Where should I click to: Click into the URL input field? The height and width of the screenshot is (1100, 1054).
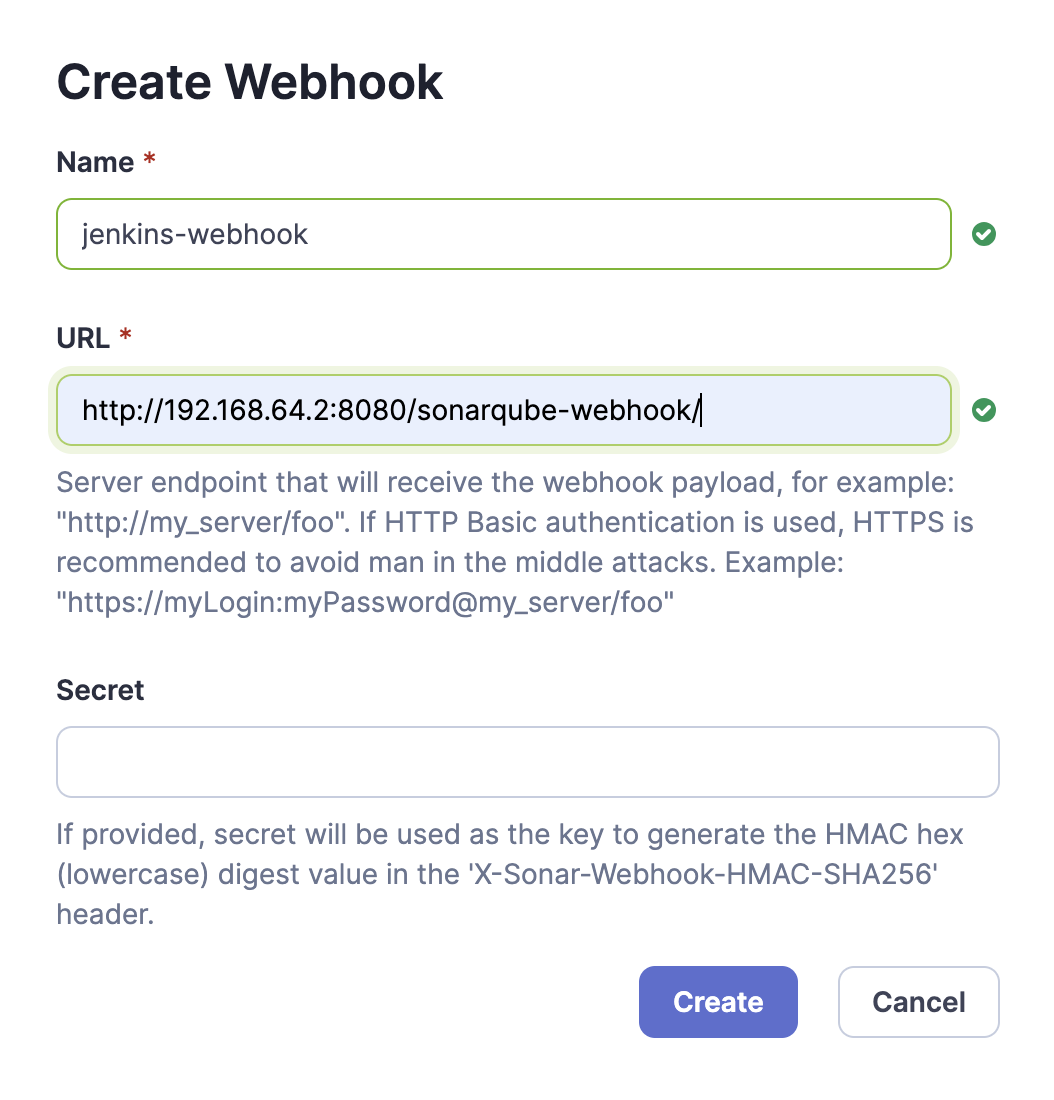tap(503, 410)
